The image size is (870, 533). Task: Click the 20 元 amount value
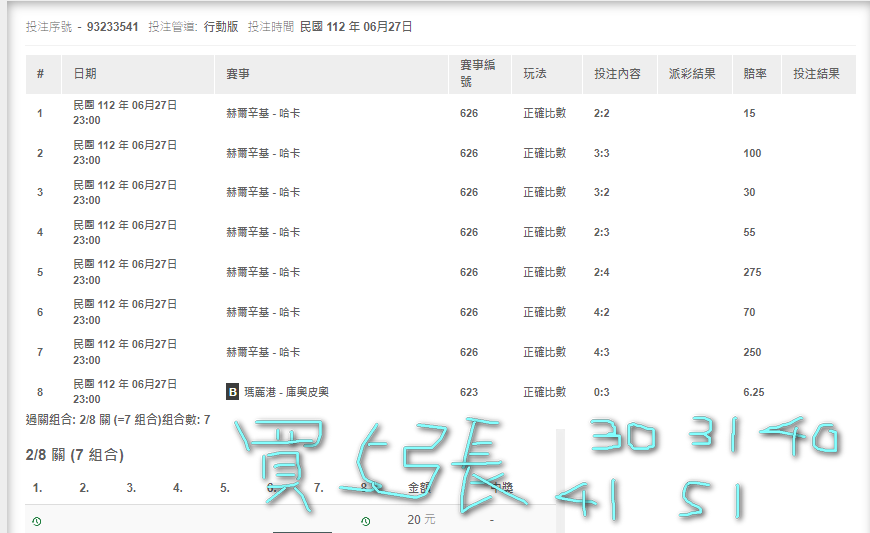(x=421, y=520)
